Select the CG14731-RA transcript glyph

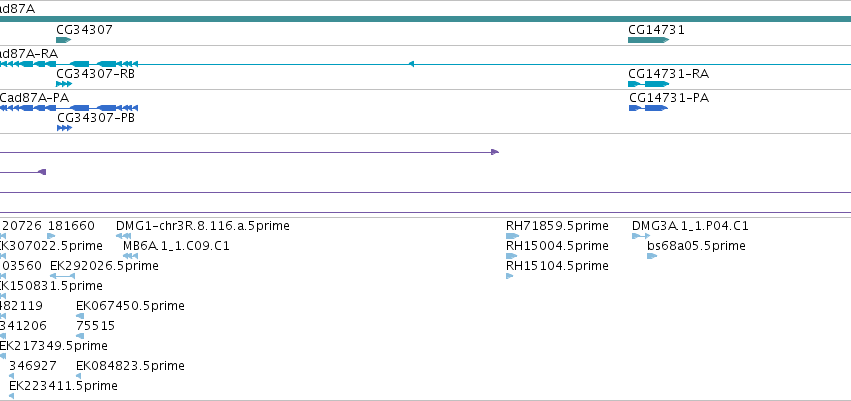(649, 84)
